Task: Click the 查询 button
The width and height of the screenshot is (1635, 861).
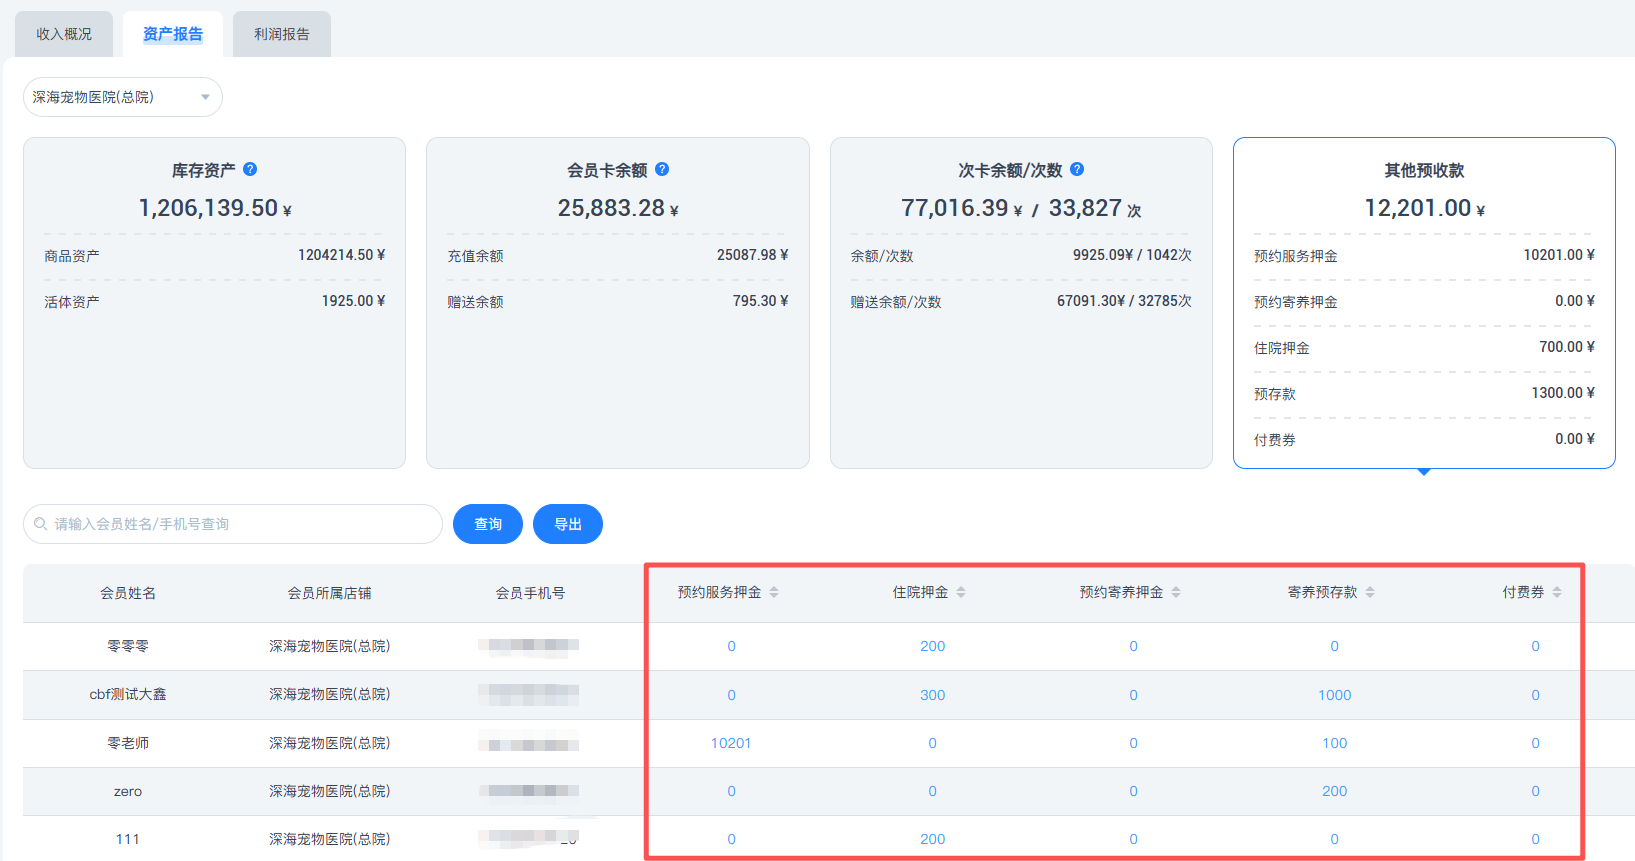Action: click(488, 524)
